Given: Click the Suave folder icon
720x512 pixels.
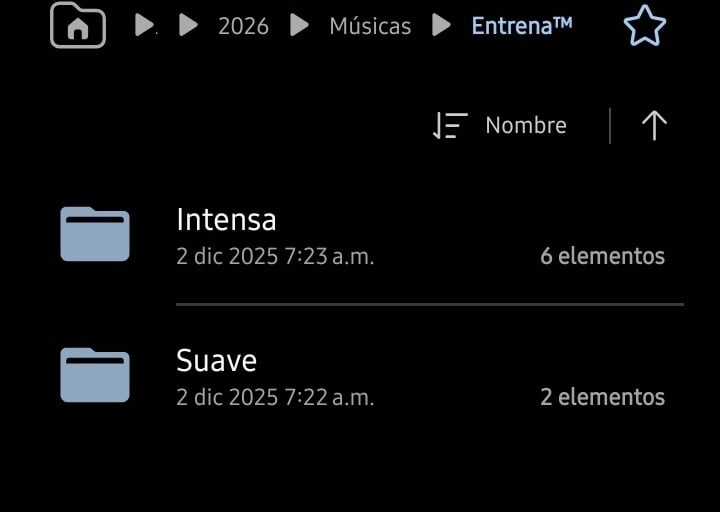Looking at the screenshot, I should click(95, 375).
